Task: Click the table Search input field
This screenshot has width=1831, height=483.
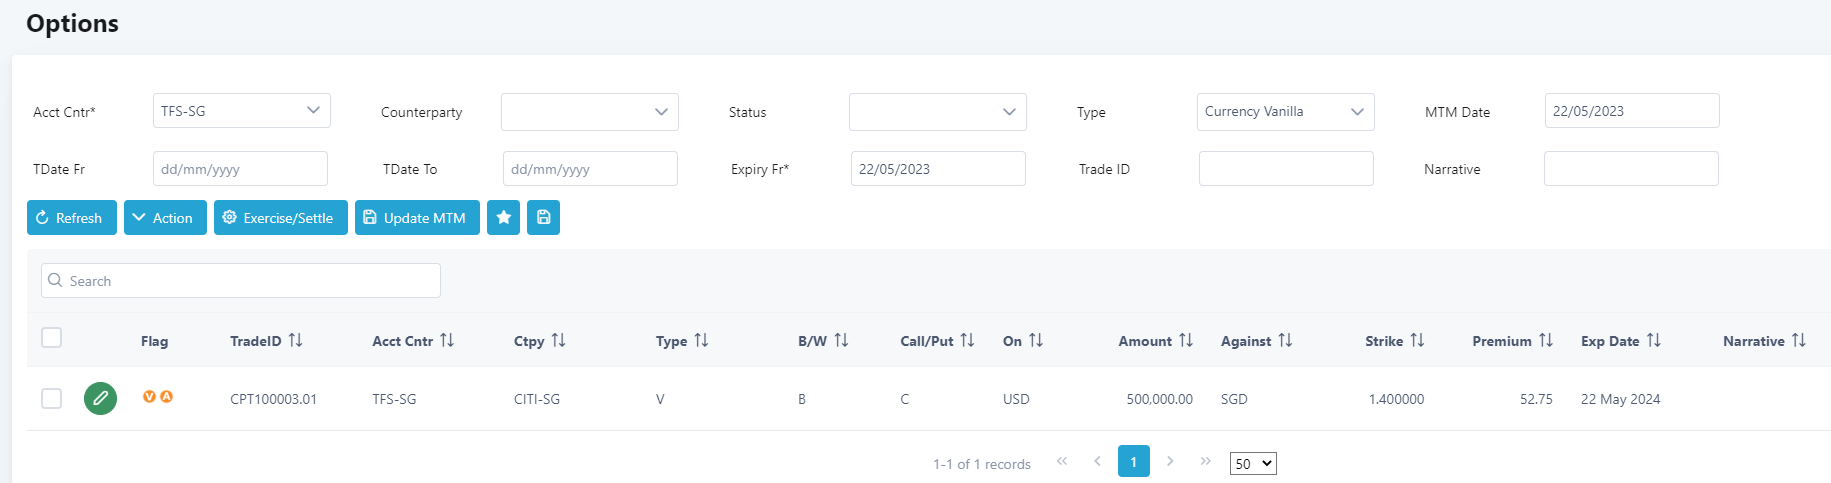Action: pyautogui.click(x=240, y=281)
